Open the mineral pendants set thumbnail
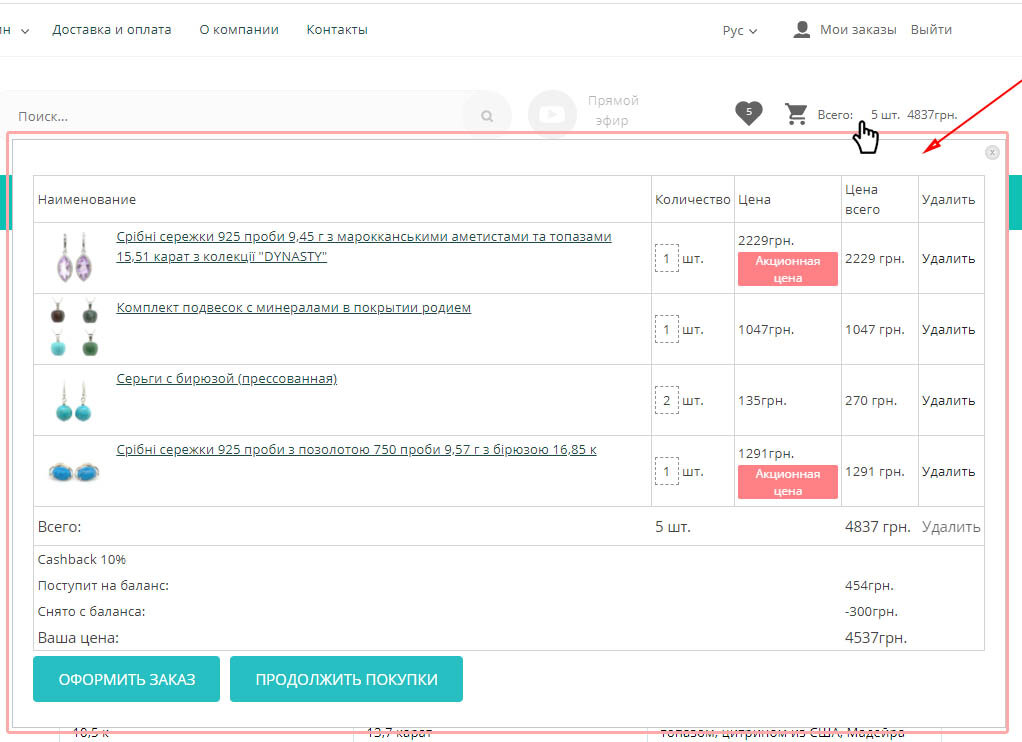 click(x=75, y=329)
